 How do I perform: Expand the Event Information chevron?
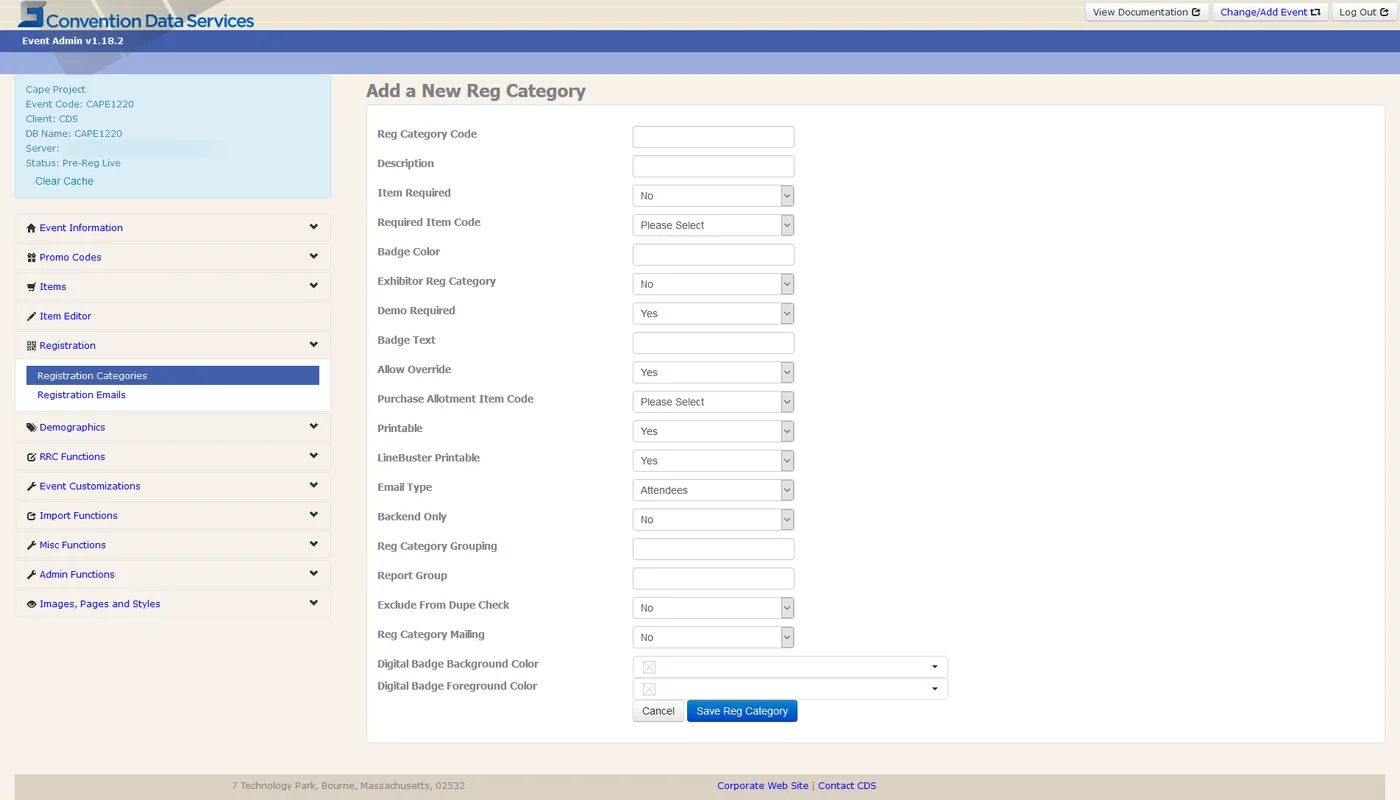314,227
